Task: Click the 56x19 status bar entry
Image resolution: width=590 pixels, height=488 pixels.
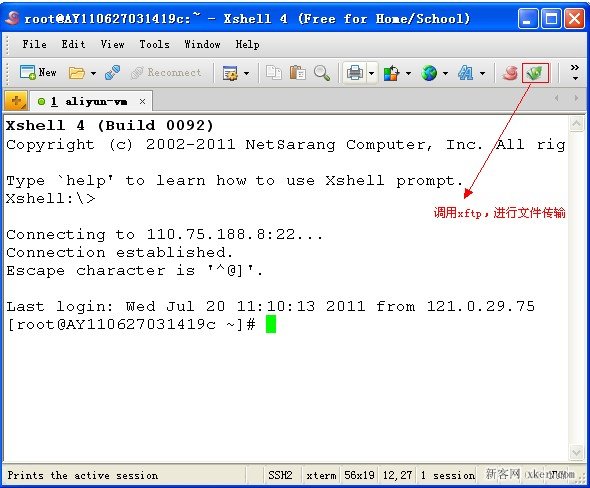Action: (359, 475)
